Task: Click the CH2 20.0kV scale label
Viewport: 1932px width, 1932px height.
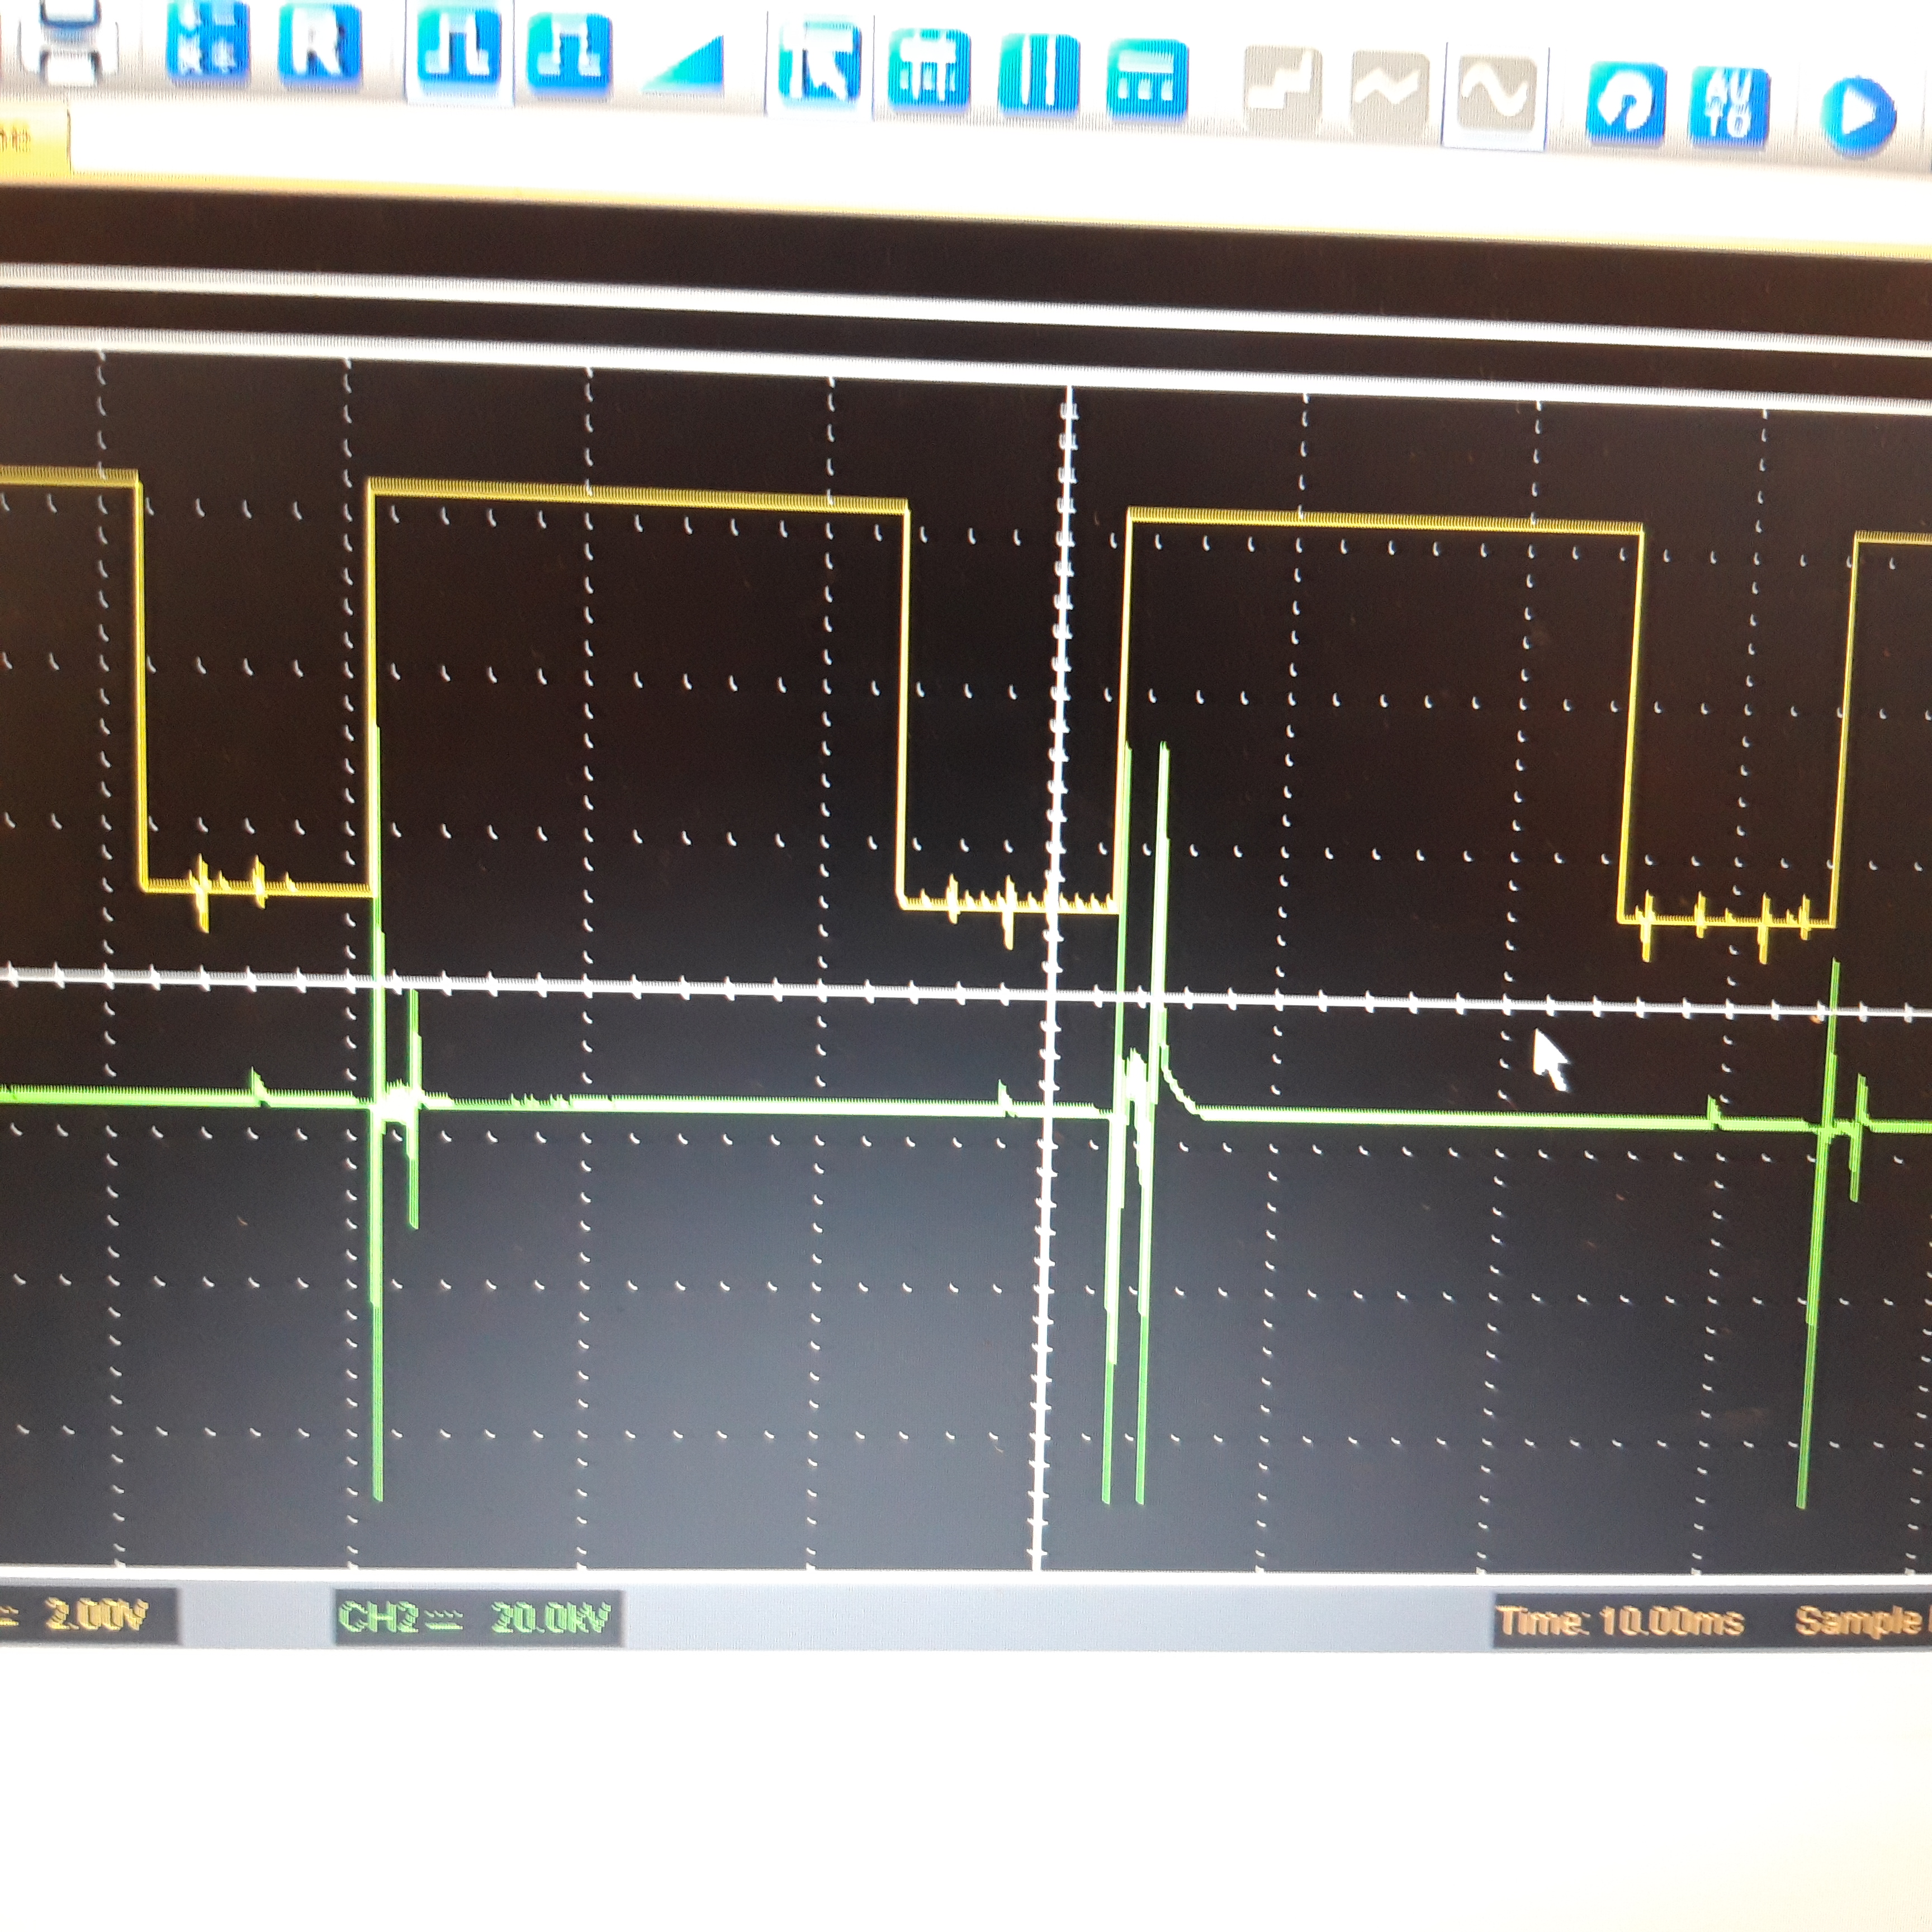Action: [x=478, y=1618]
